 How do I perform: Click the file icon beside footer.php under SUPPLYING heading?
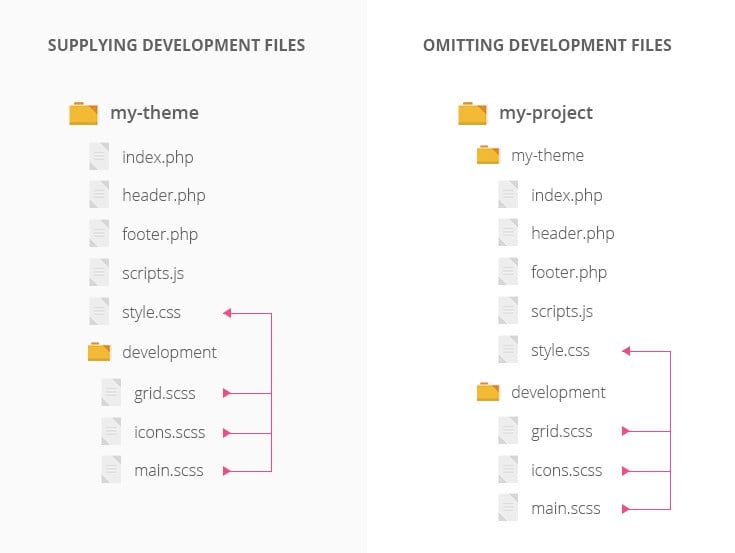tap(99, 233)
